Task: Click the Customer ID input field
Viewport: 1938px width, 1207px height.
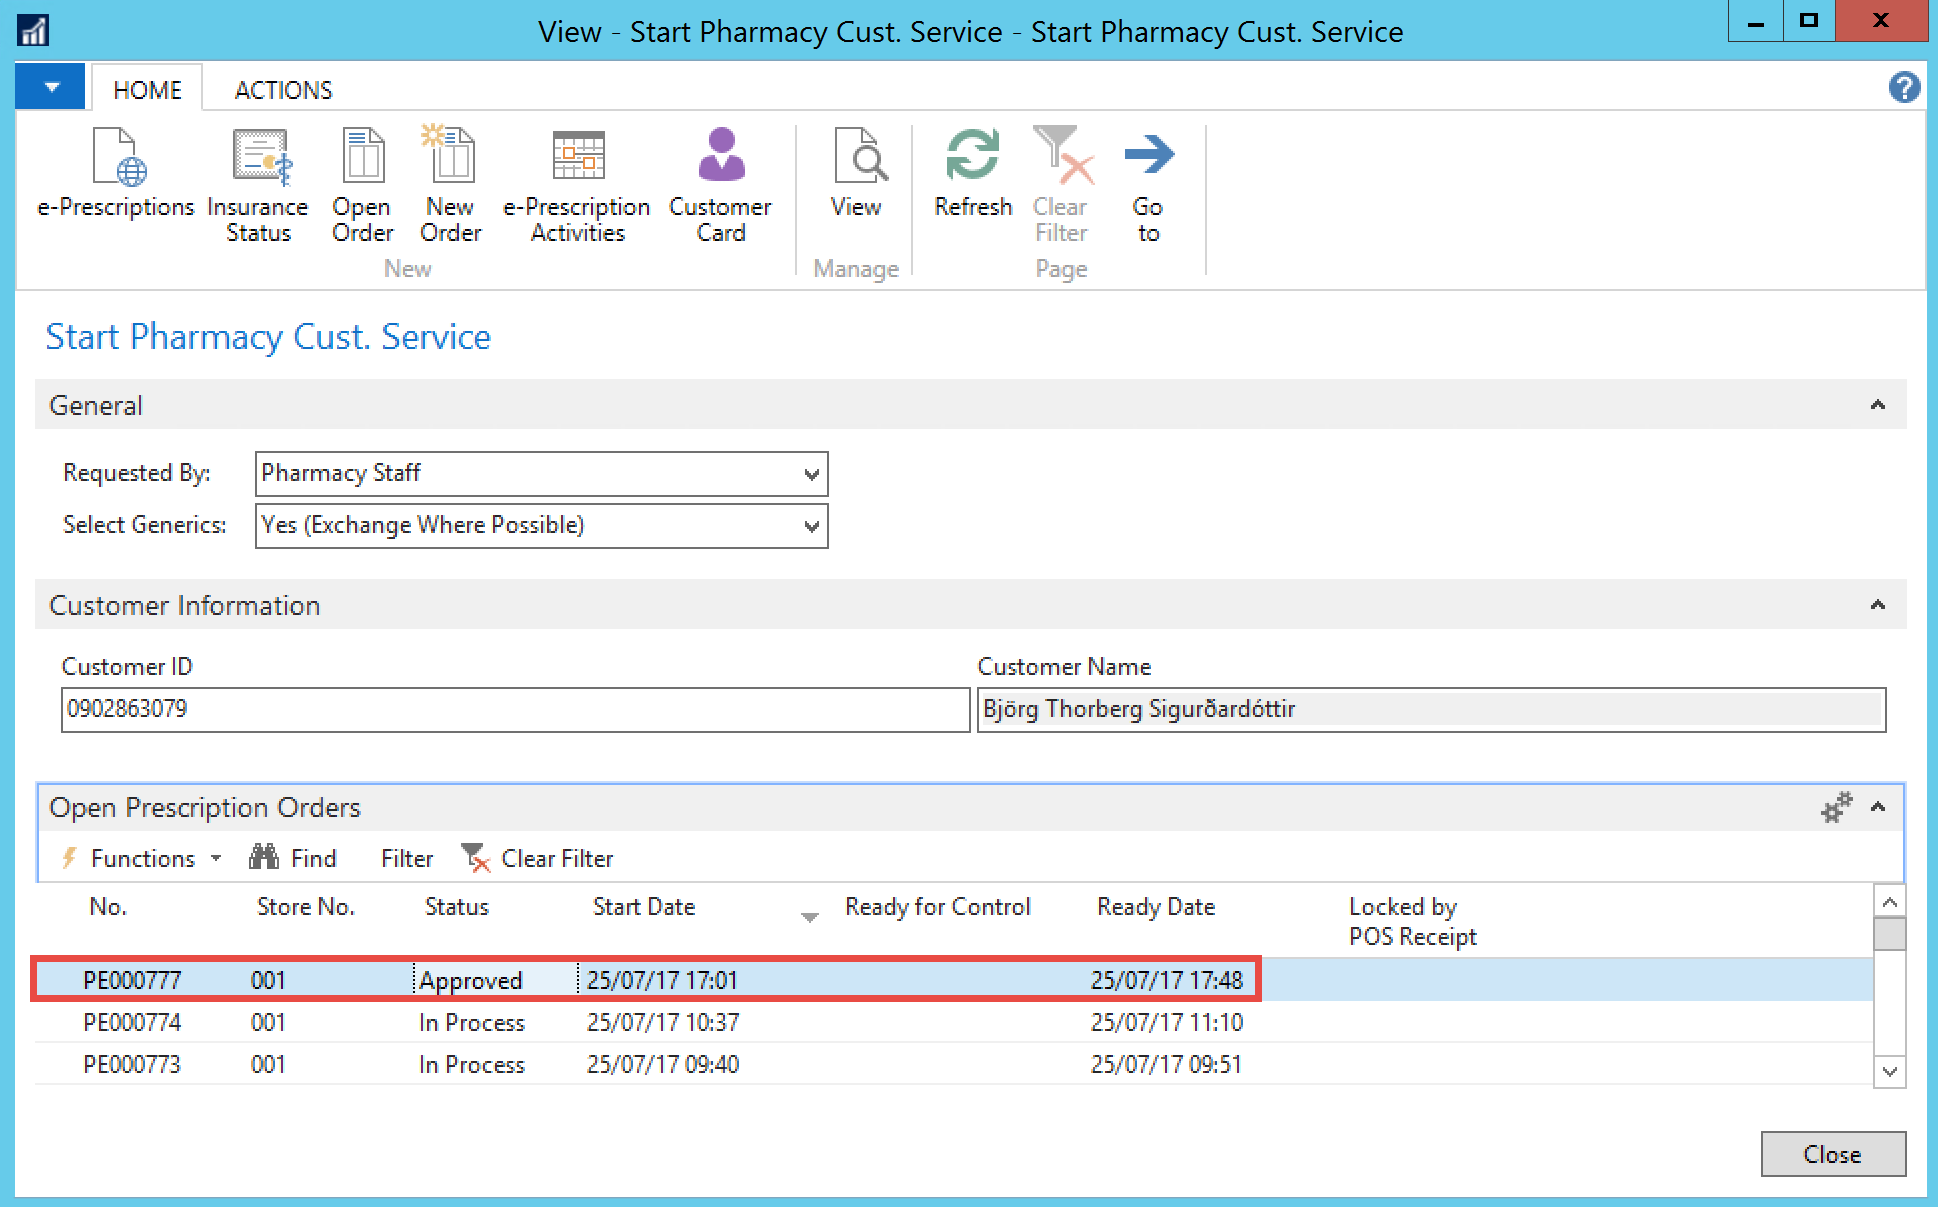Action: point(514,709)
